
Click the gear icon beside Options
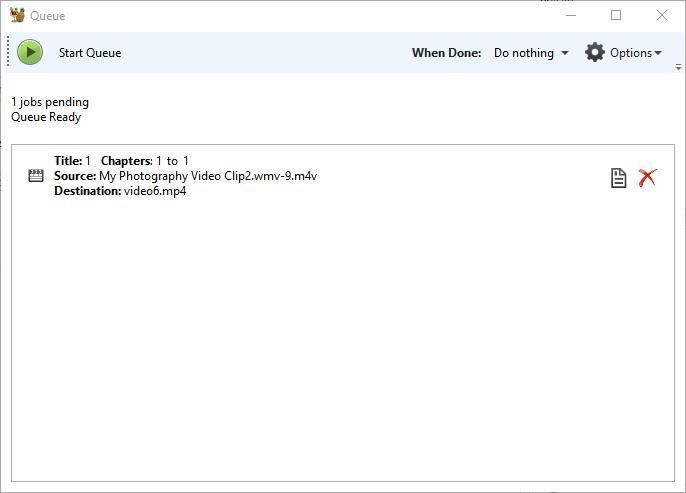point(595,52)
